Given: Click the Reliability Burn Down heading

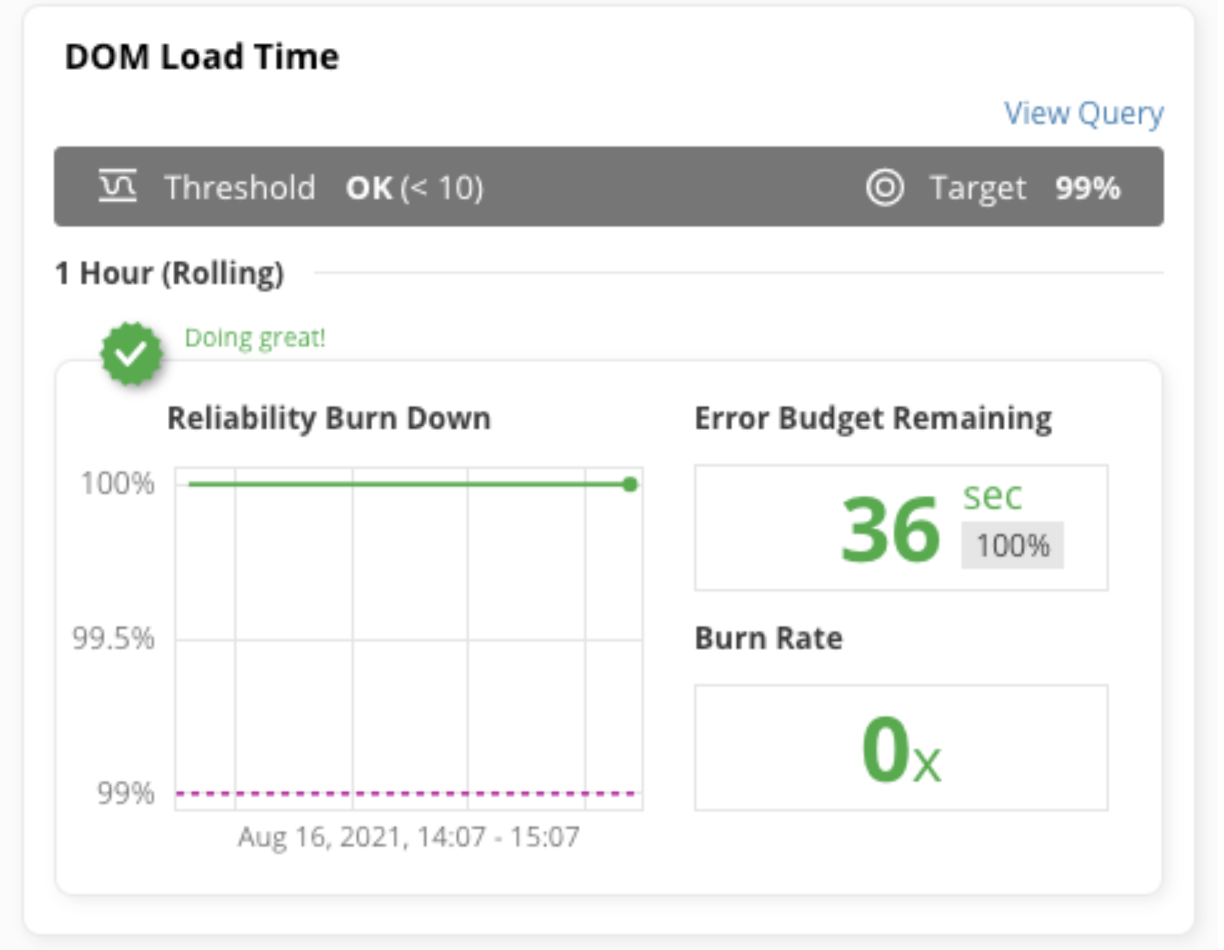Looking at the screenshot, I should pyautogui.click(x=329, y=418).
